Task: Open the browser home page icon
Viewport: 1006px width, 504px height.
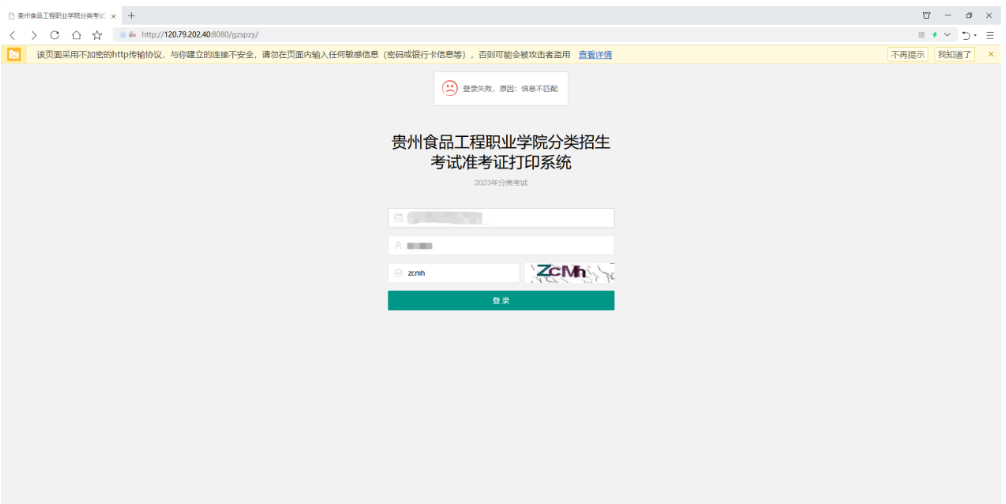Action: point(76,35)
